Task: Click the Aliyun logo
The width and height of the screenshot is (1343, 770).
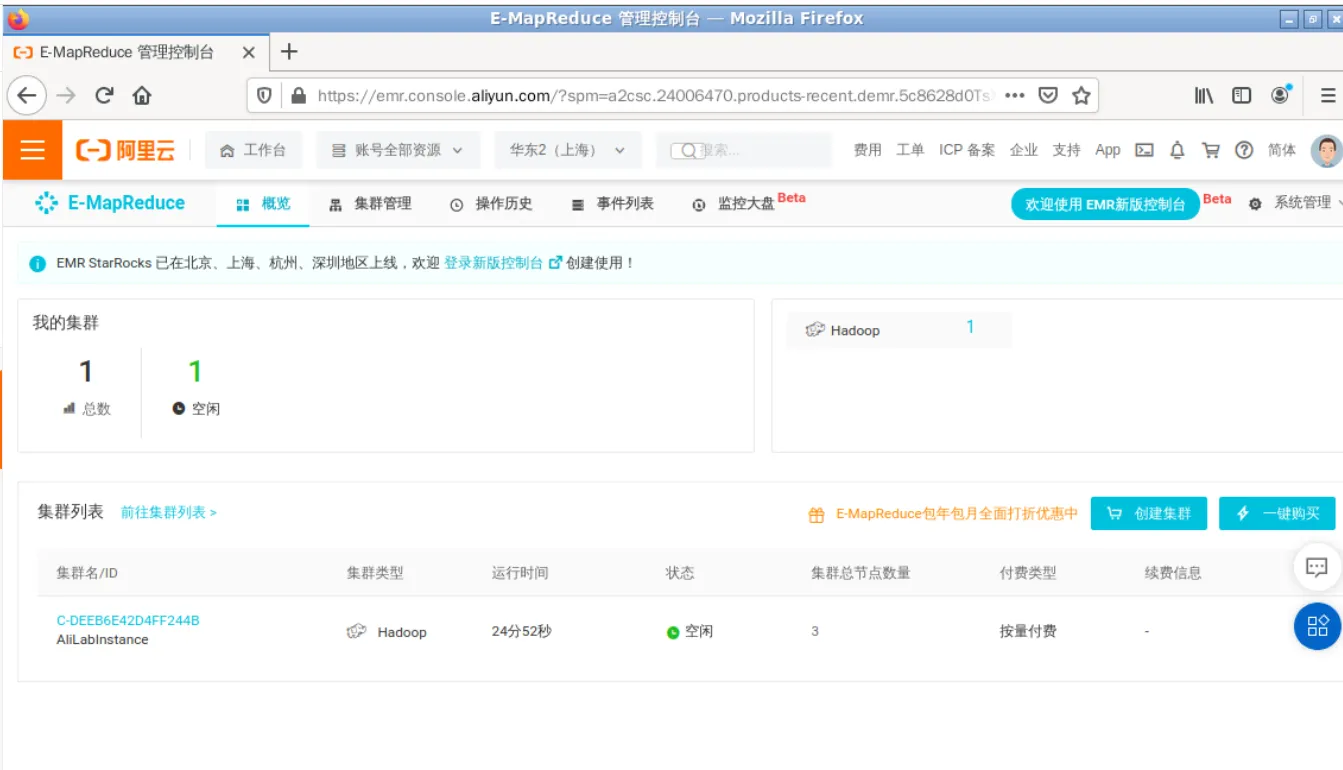Action: [126, 150]
